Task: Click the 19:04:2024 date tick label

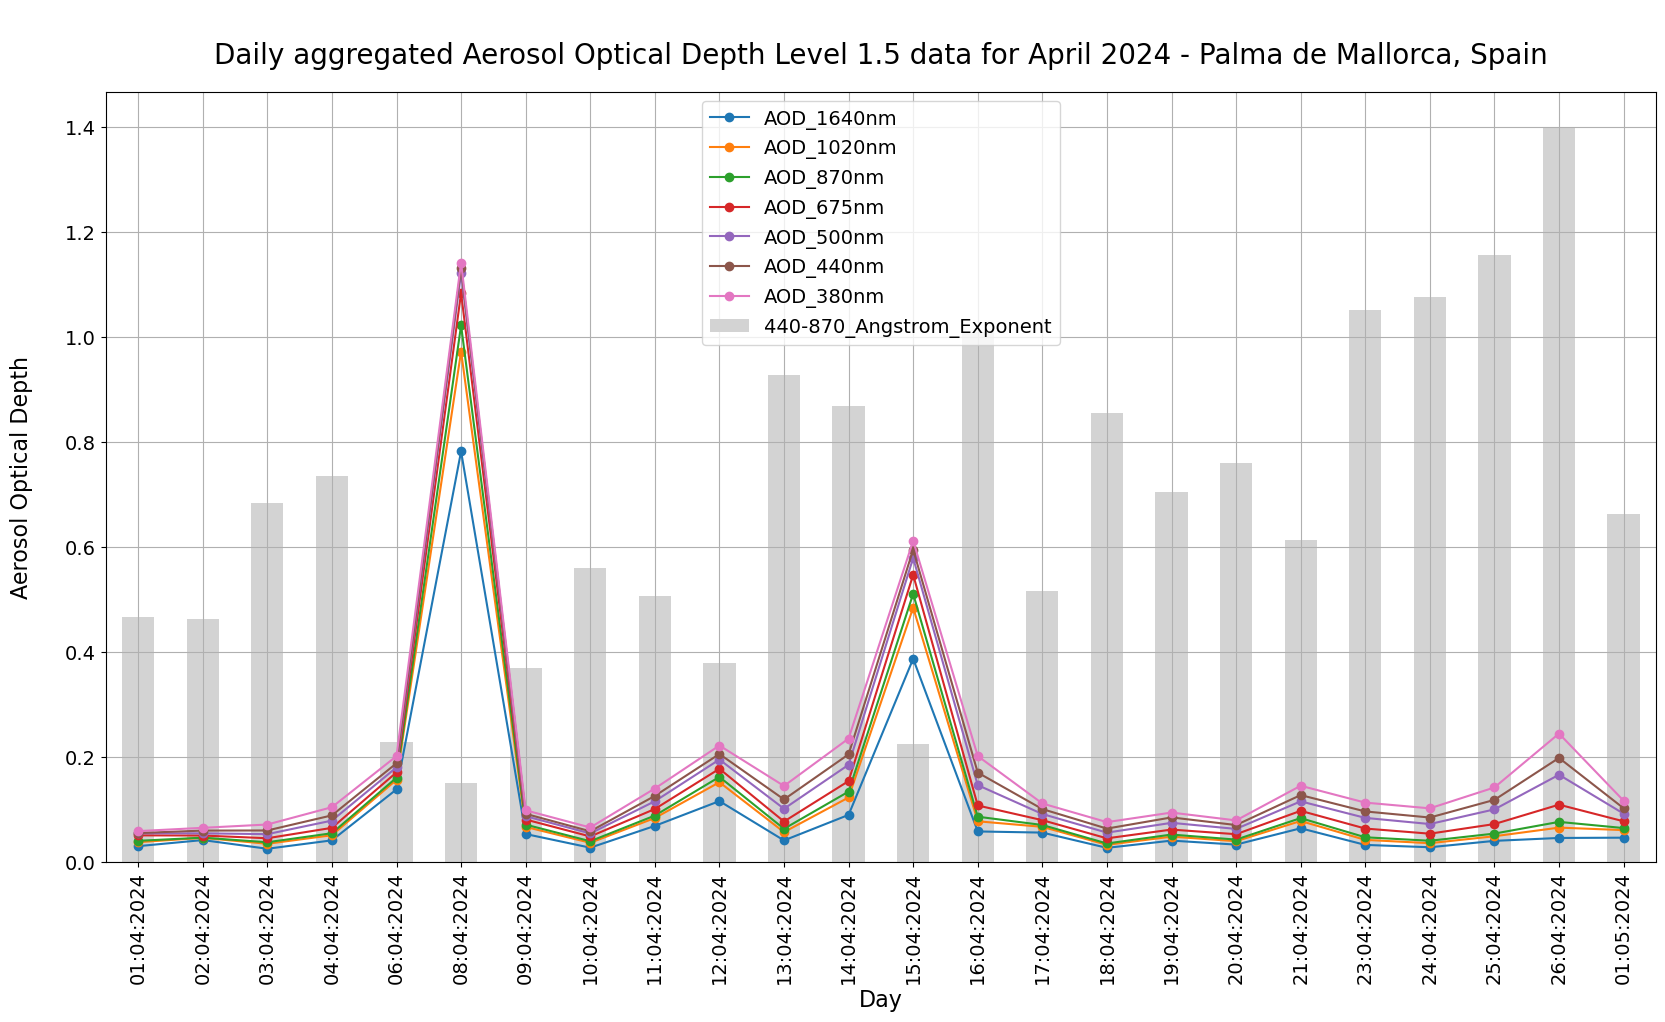Action: tap(1172, 930)
